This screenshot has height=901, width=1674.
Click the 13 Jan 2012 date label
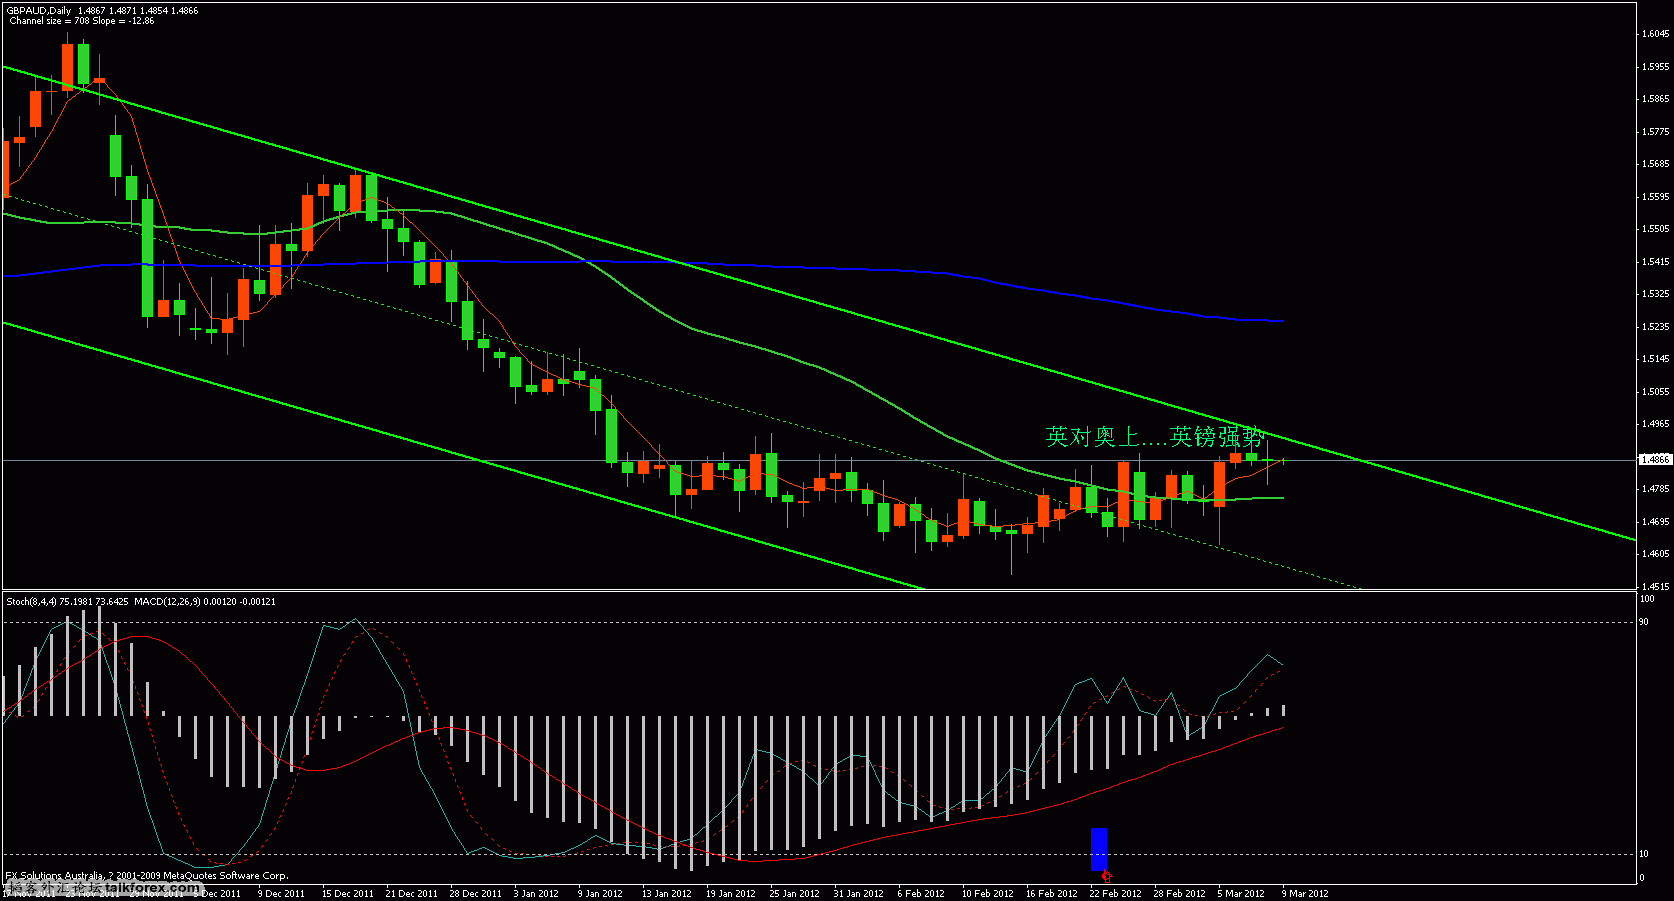[667, 894]
